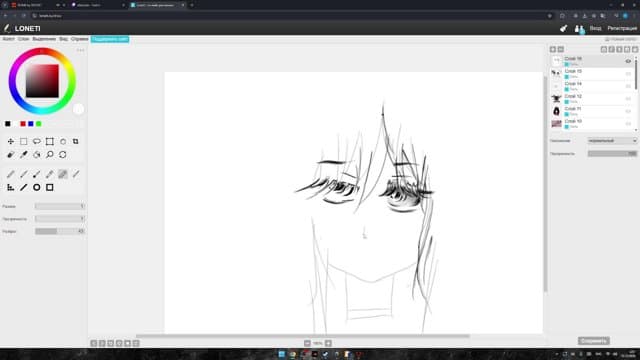640x360 pixels.
Task: Select the Crop tool
Action: click(76, 141)
